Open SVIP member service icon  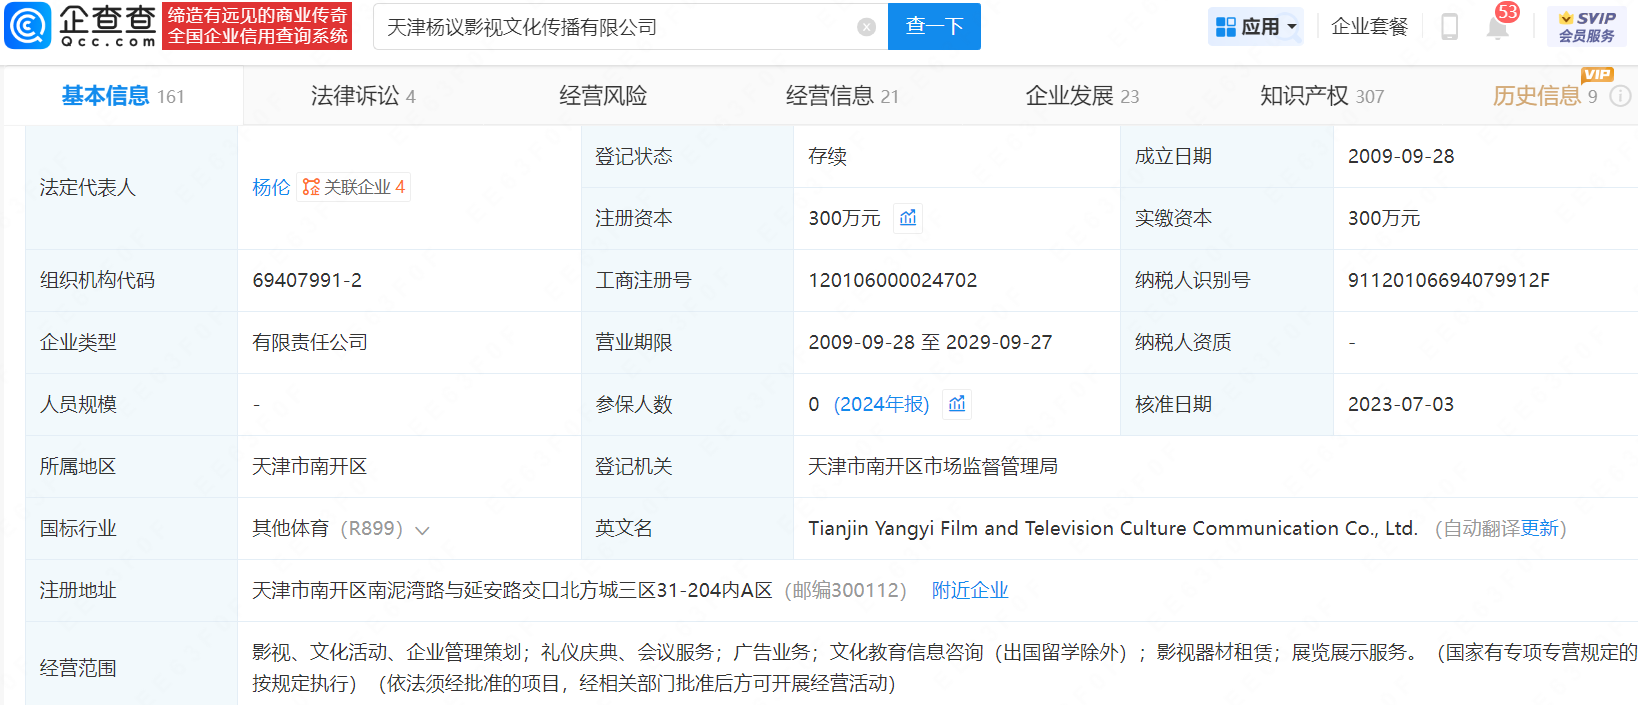point(1587,26)
